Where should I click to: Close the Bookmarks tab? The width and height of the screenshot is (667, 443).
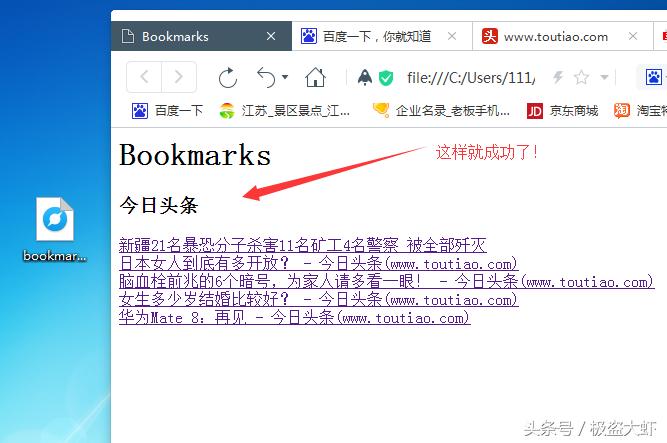[x=271, y=36]
